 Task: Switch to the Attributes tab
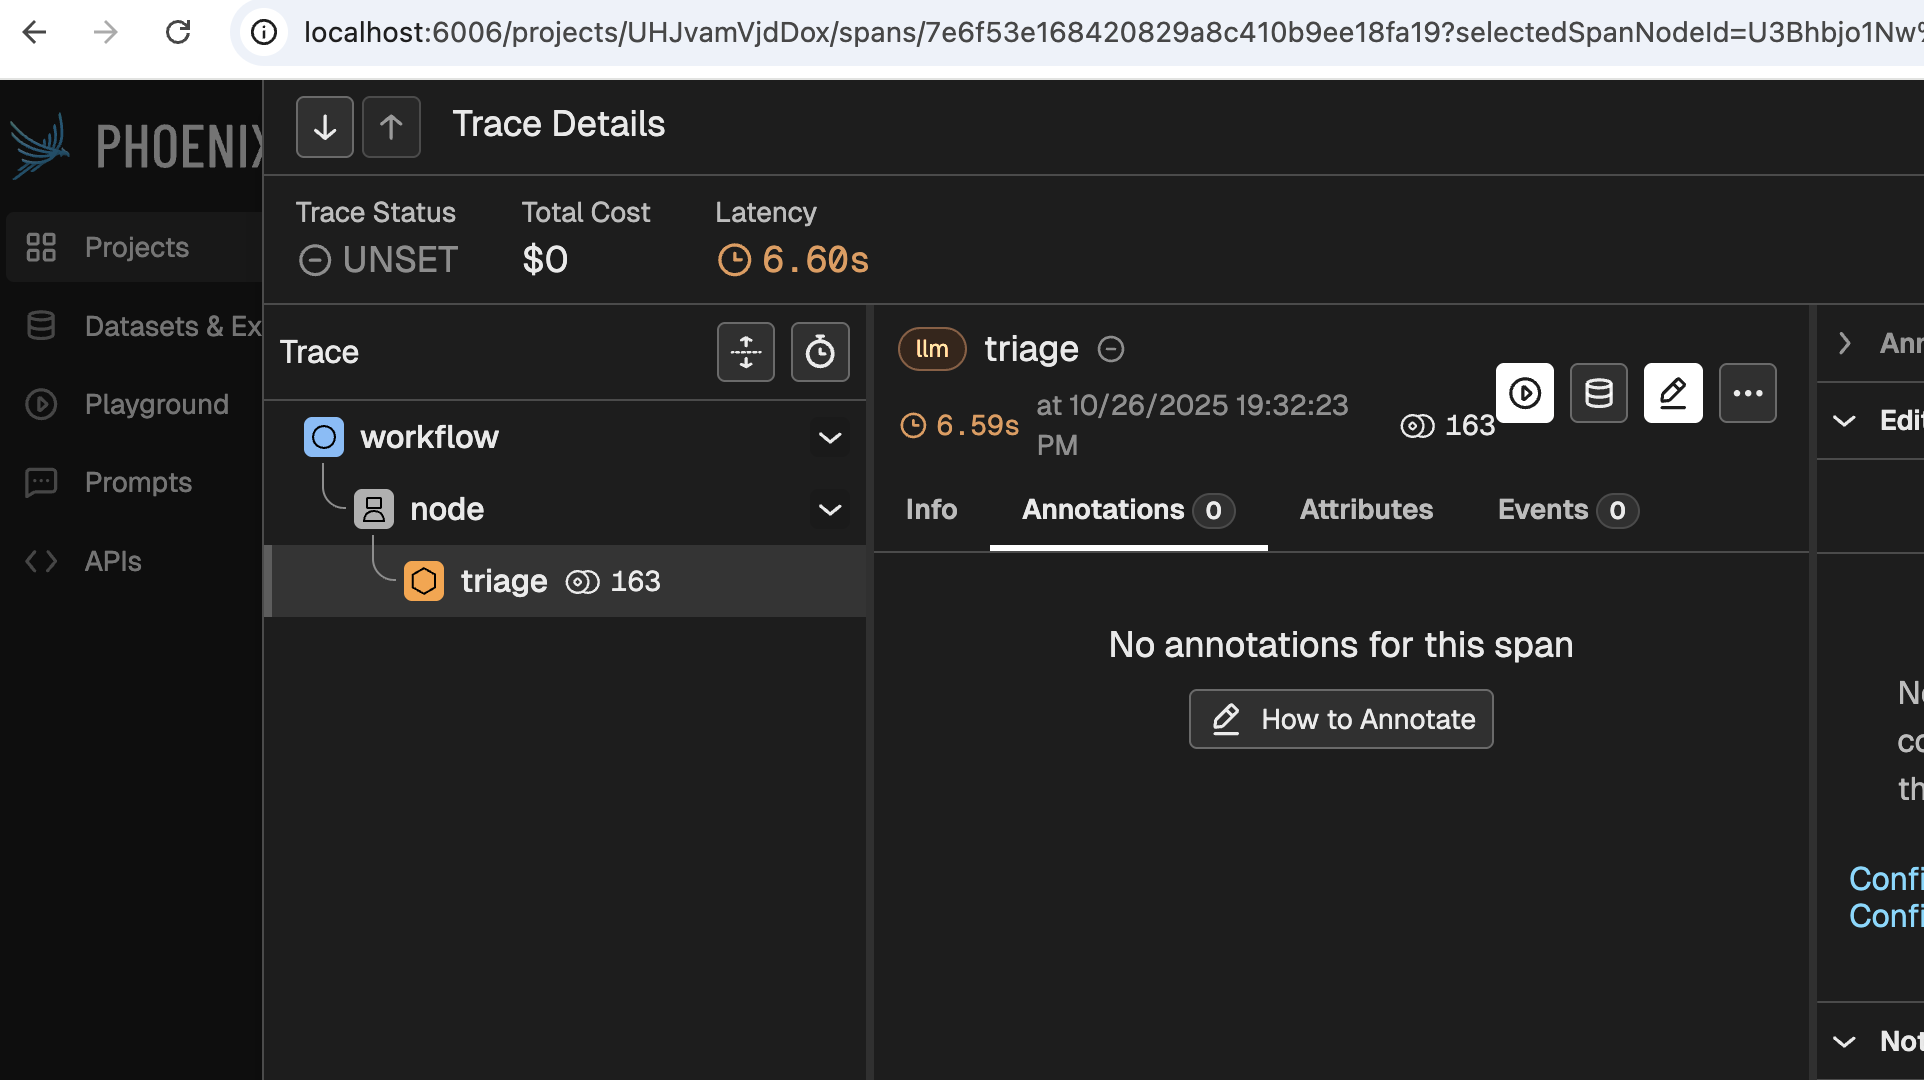[1366, 510]
